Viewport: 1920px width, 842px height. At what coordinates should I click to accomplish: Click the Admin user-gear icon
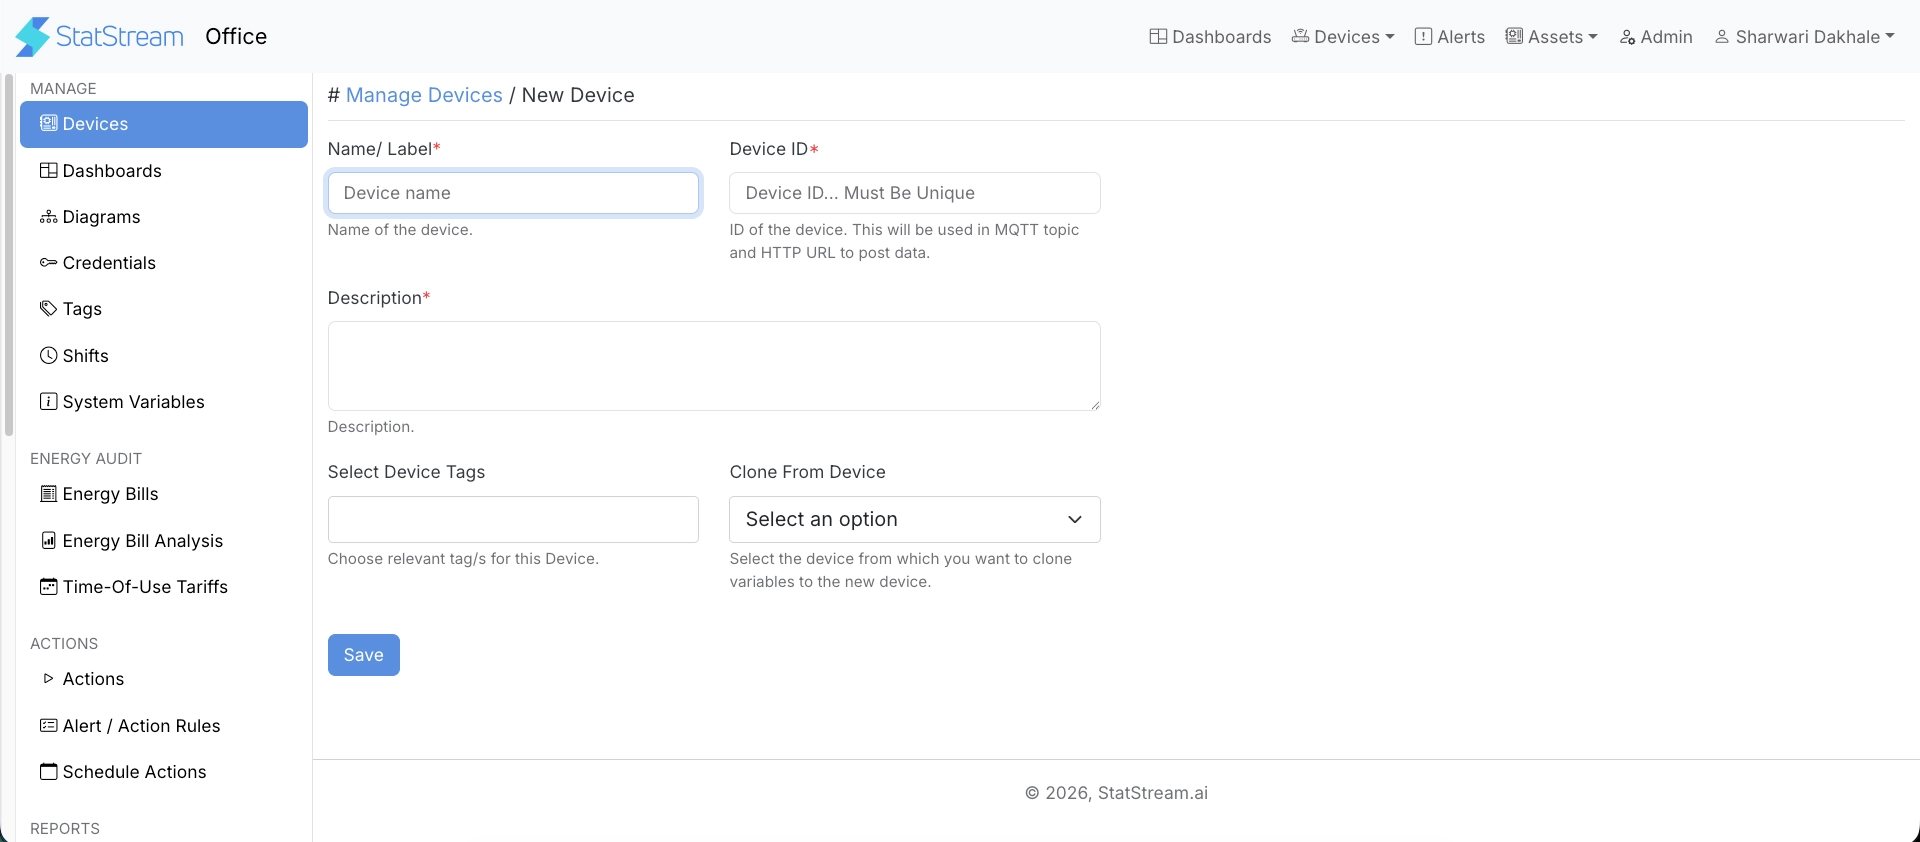point(1627,37)
